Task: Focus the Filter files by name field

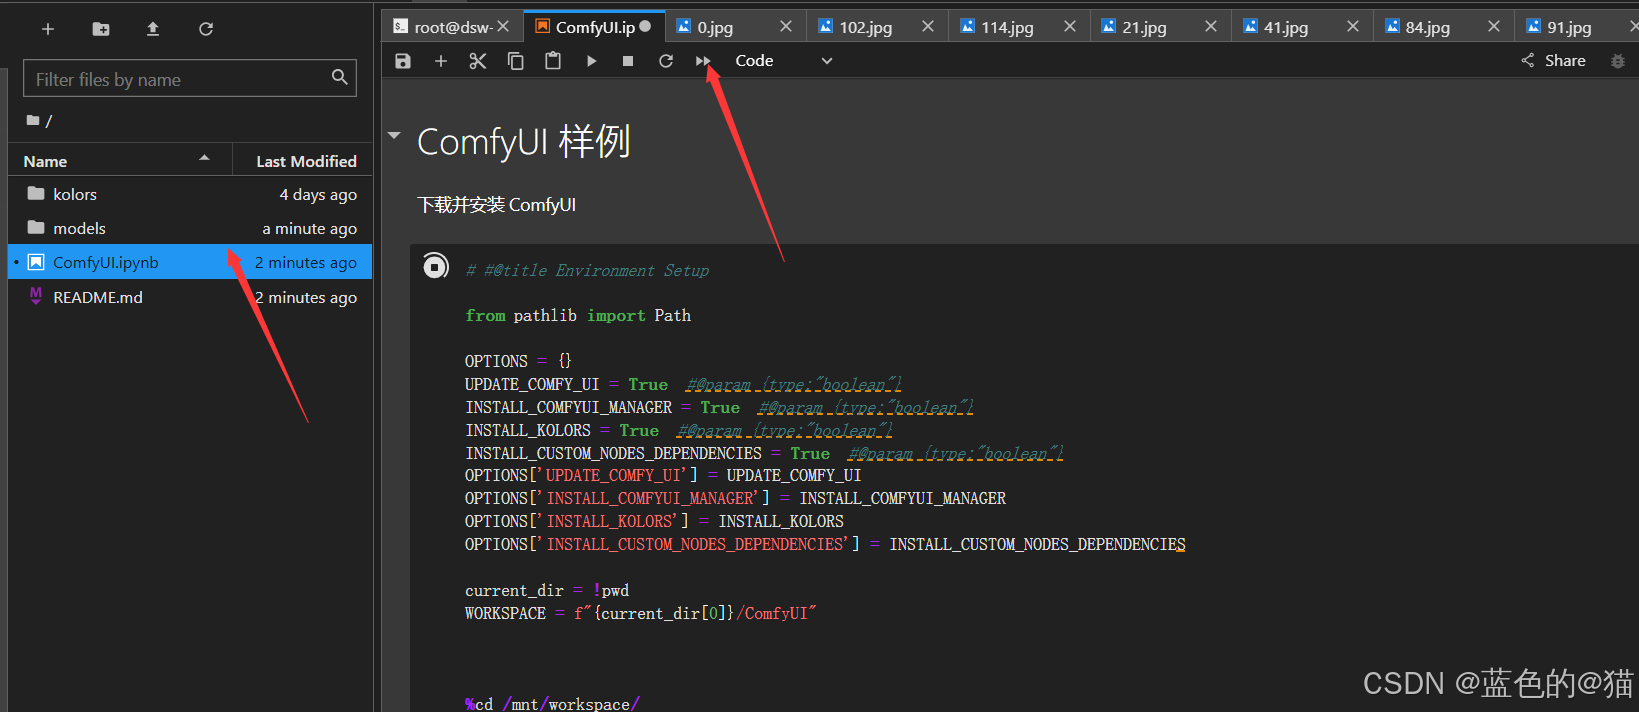Action: pyautogui.click(x=190, y=79)
